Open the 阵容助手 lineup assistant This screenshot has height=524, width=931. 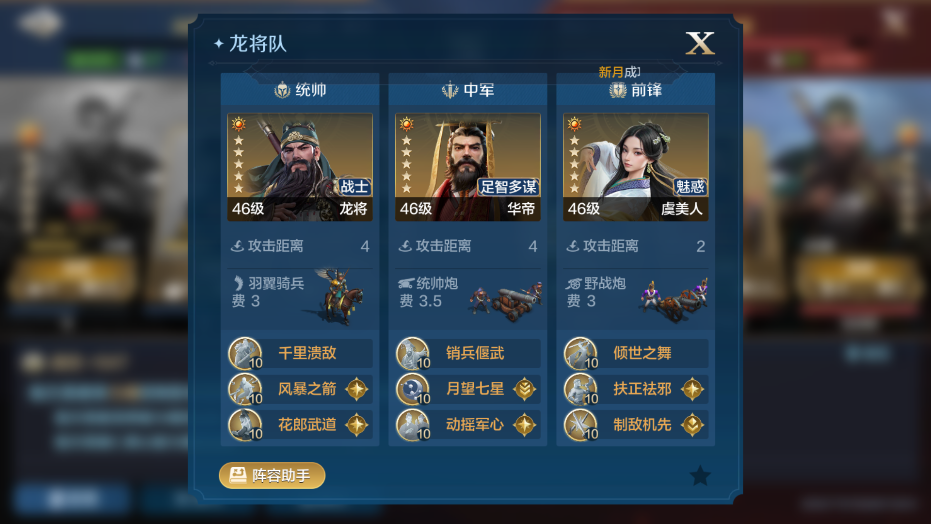272,475
